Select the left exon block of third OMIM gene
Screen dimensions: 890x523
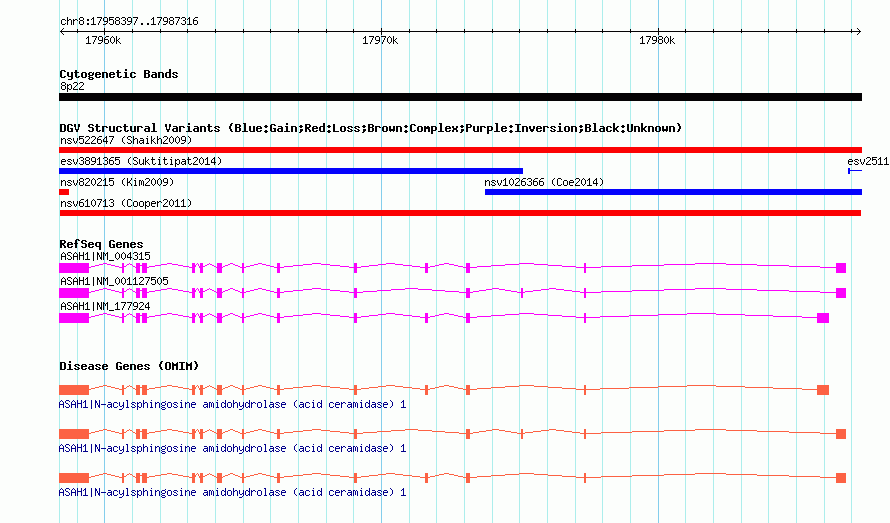(74, 478)
